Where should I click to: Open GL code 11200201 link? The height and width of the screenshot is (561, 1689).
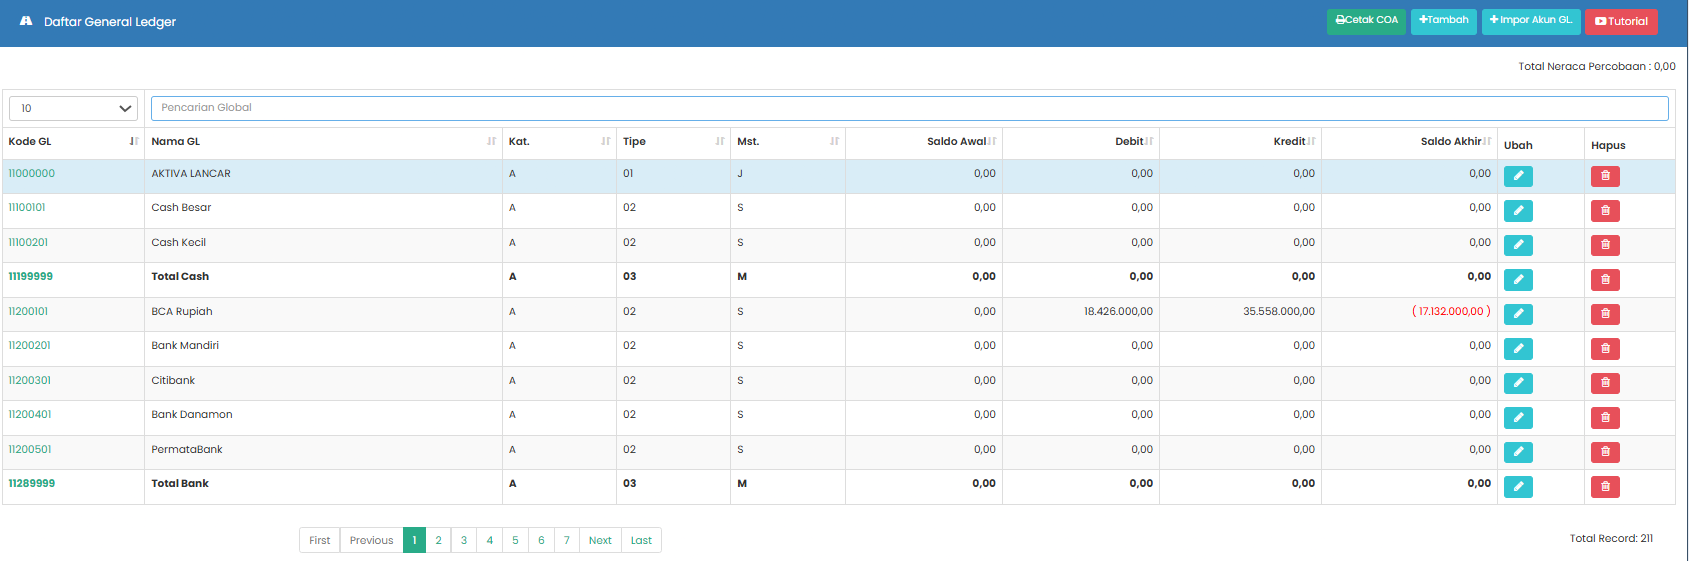tap(29, 346)
